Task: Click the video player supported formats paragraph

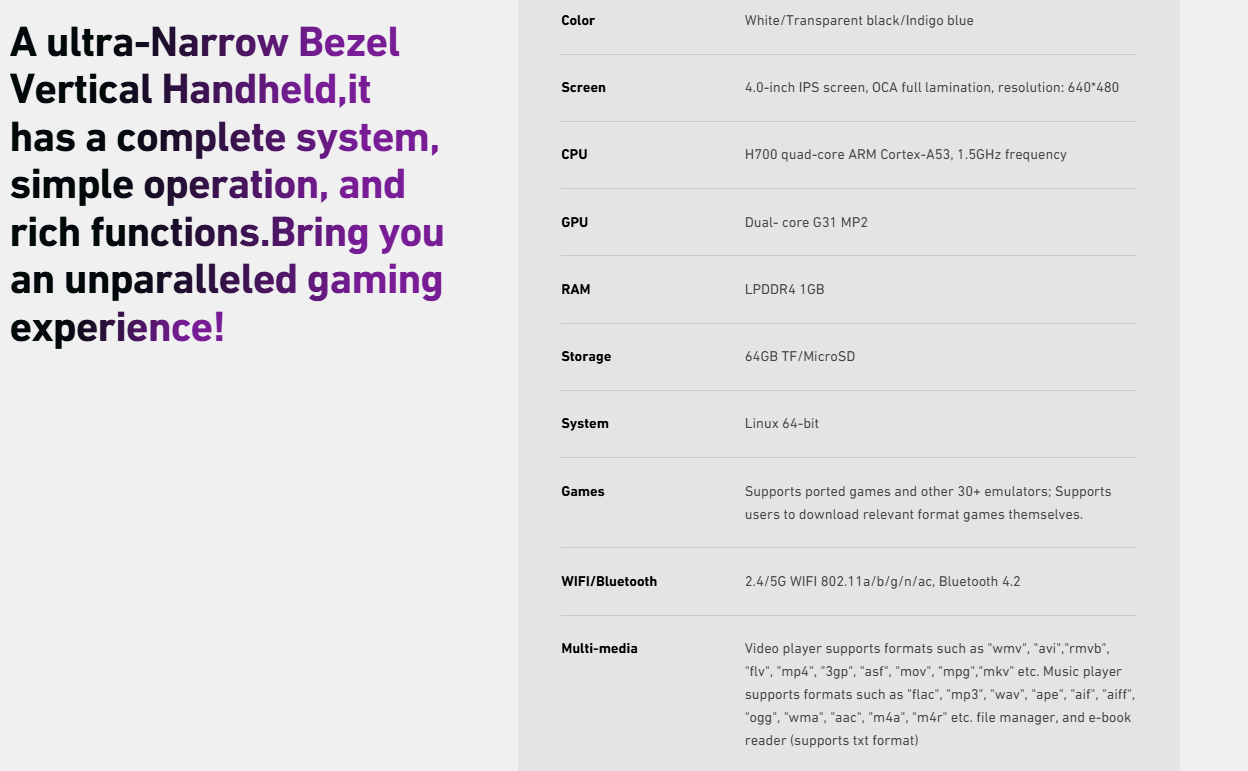Action: pos(939,694)
